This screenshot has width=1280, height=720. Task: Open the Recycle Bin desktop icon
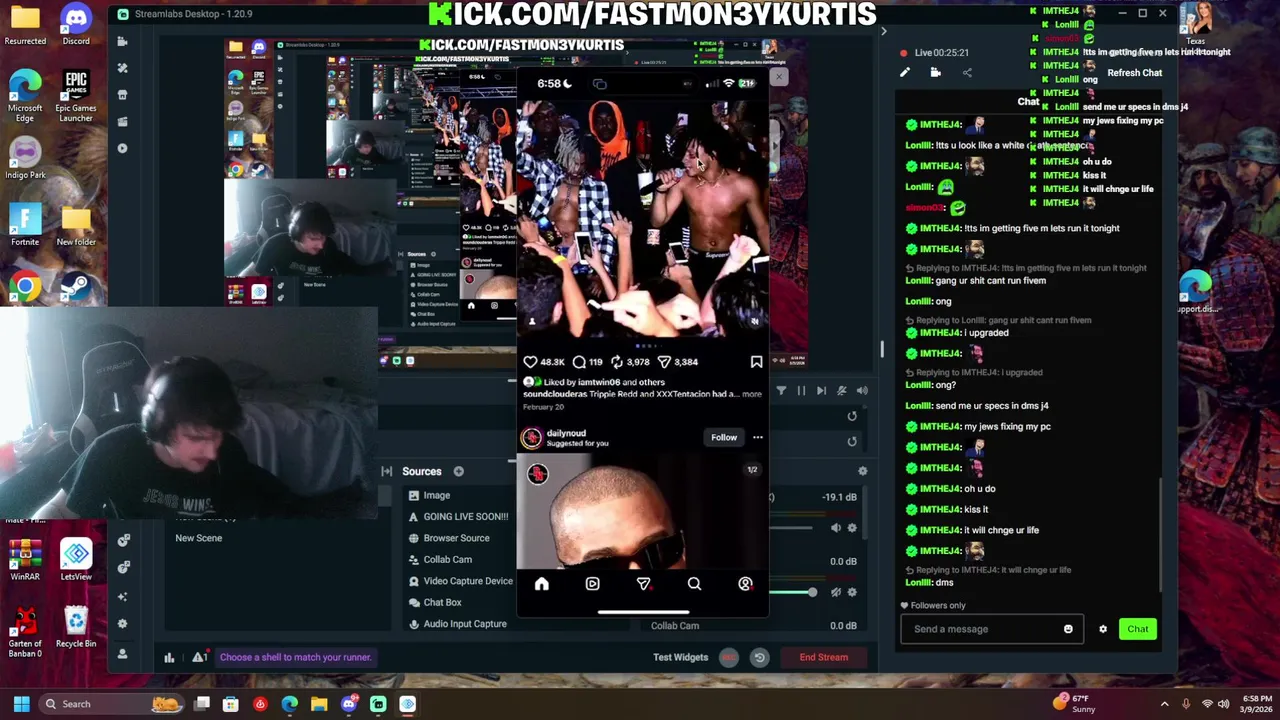pos(76,627)
